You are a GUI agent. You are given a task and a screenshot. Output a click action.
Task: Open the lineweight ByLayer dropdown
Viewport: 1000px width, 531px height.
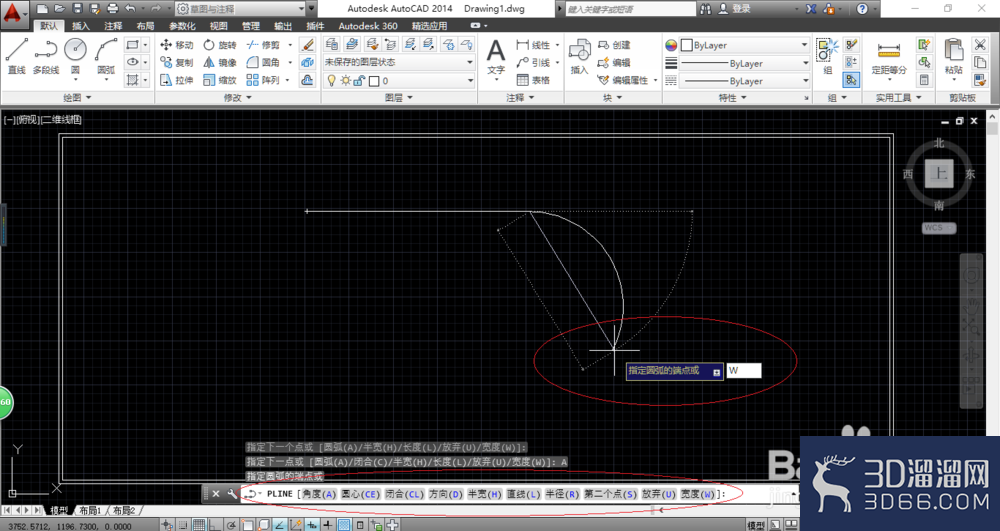[x=744, y=63]
